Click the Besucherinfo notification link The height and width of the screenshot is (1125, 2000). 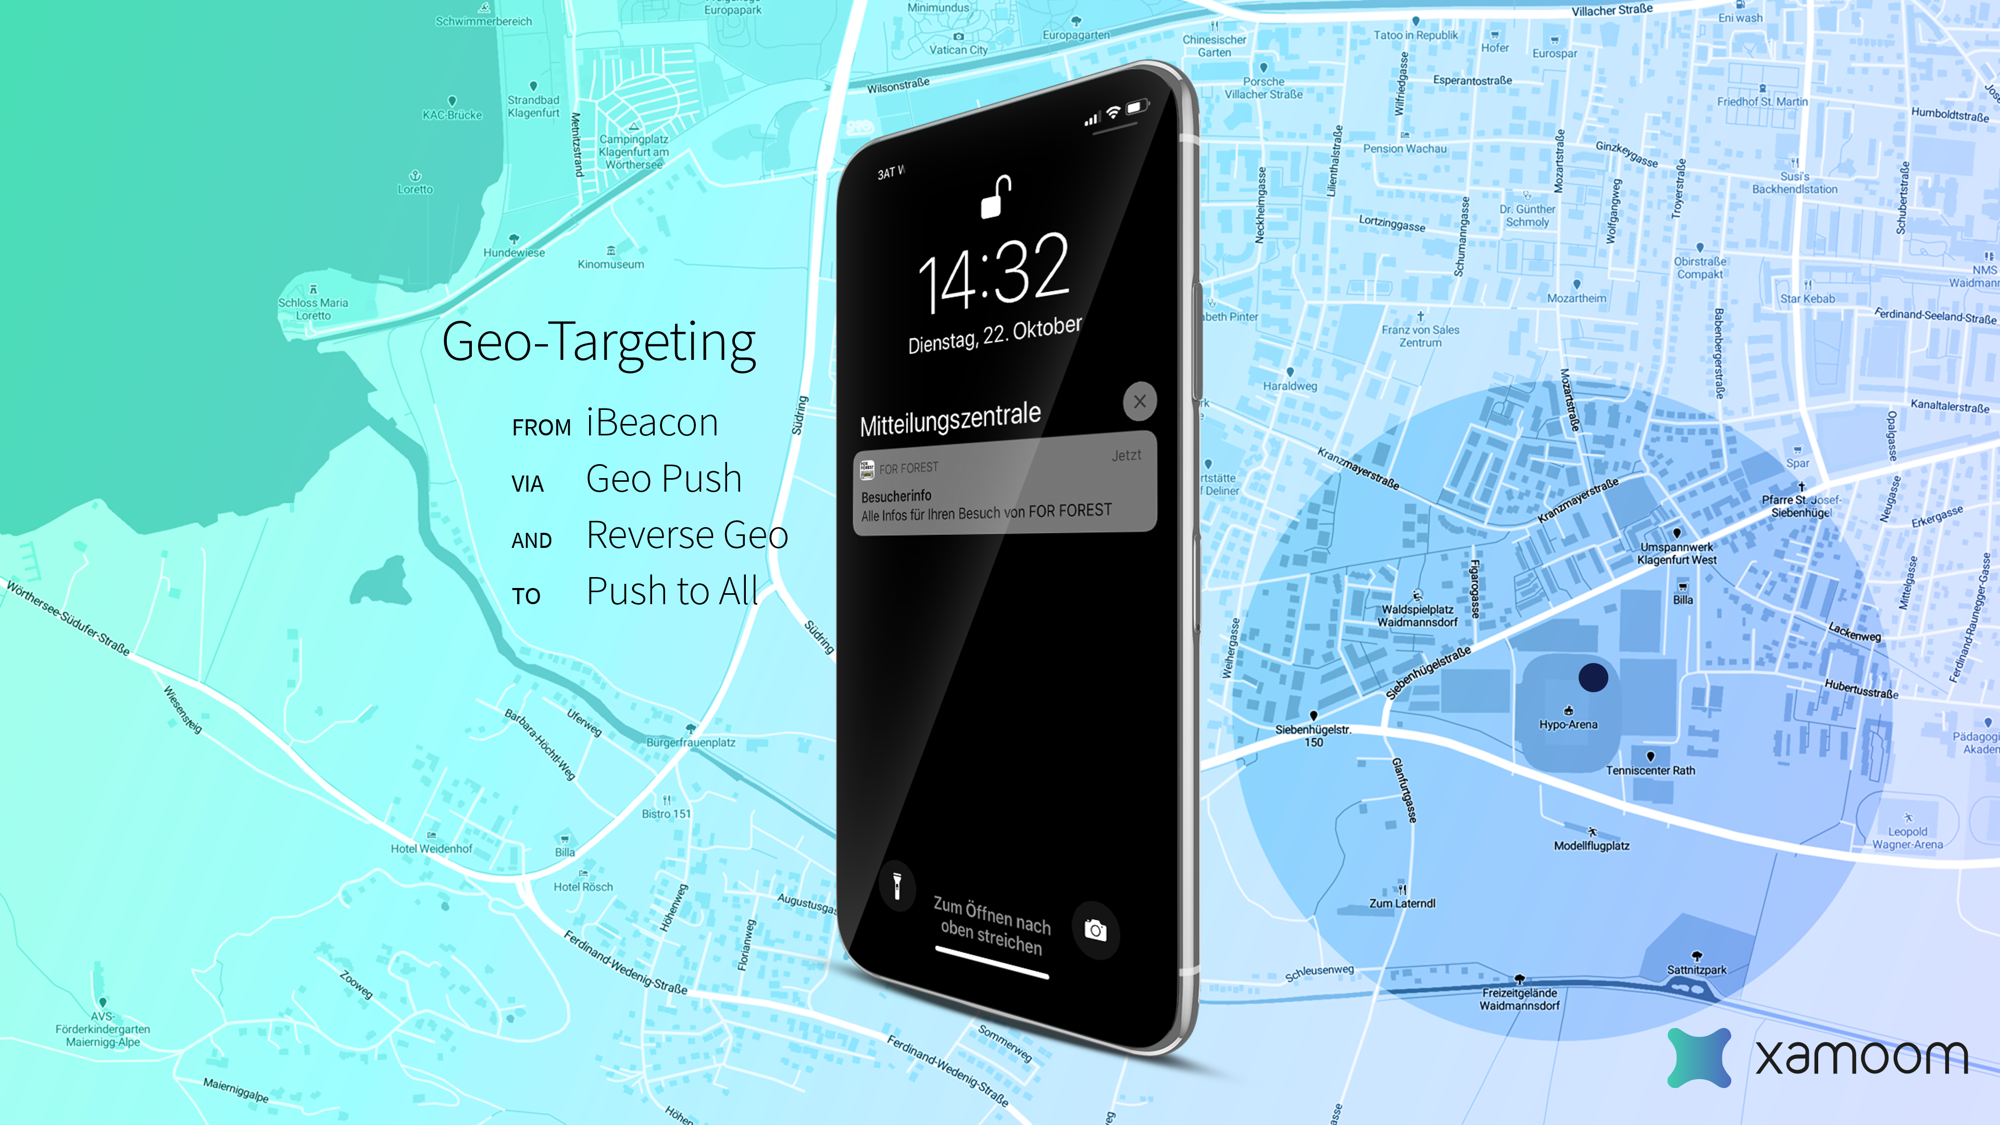point(999,493)
